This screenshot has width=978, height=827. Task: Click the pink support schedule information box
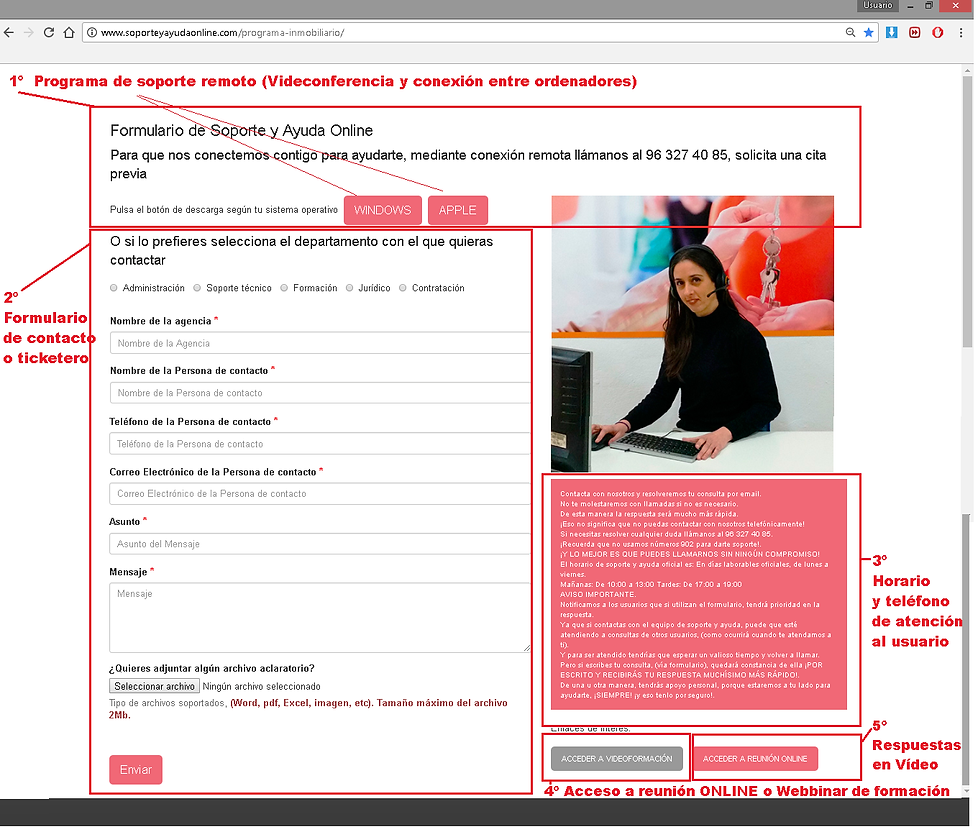coord(699,594)
